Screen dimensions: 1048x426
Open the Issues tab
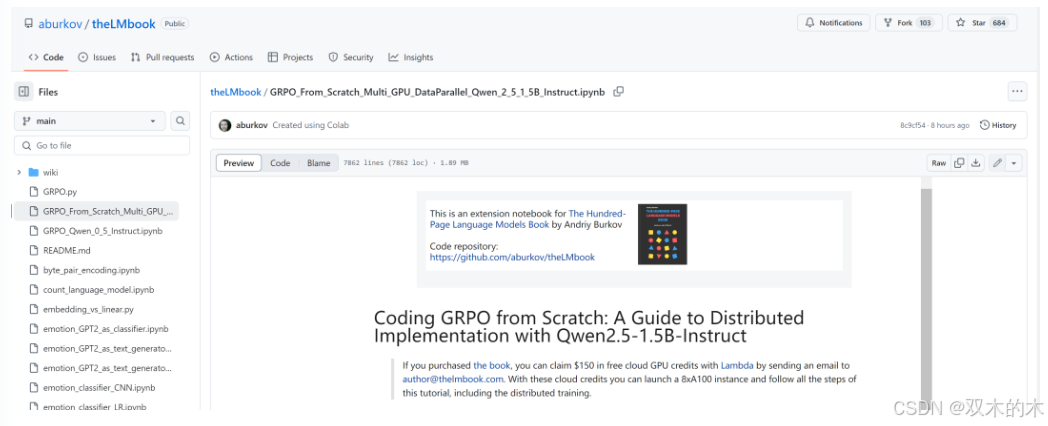pos(97,58)
